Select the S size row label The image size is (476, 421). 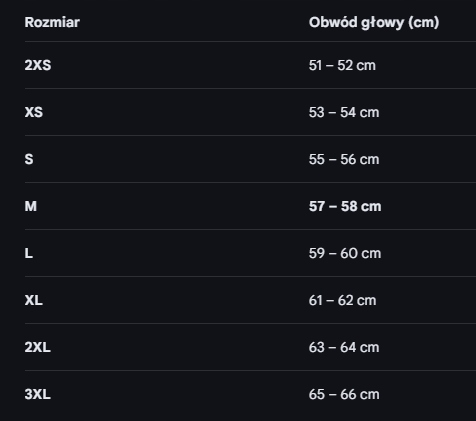point(29,159)
